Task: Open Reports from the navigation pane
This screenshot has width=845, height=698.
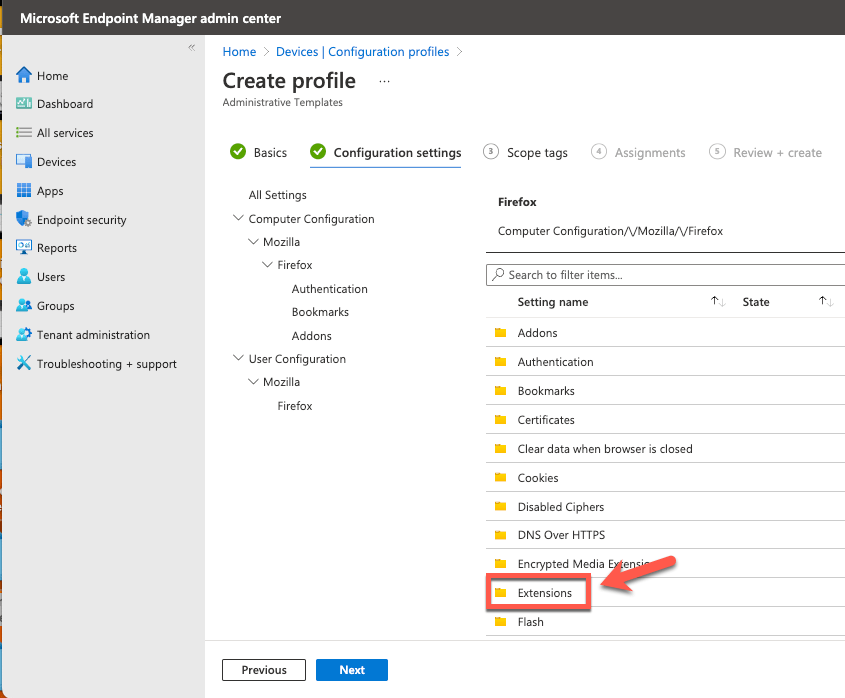Action: [59, 248]
